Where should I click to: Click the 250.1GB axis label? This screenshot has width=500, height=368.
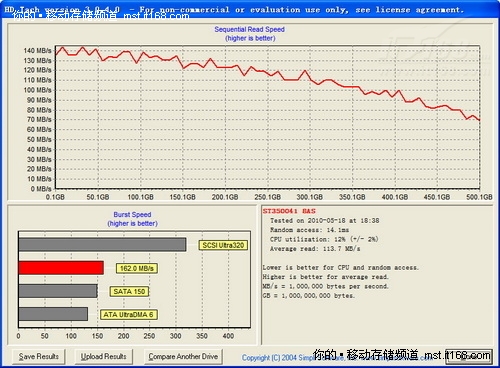click(x=267, y=197)
